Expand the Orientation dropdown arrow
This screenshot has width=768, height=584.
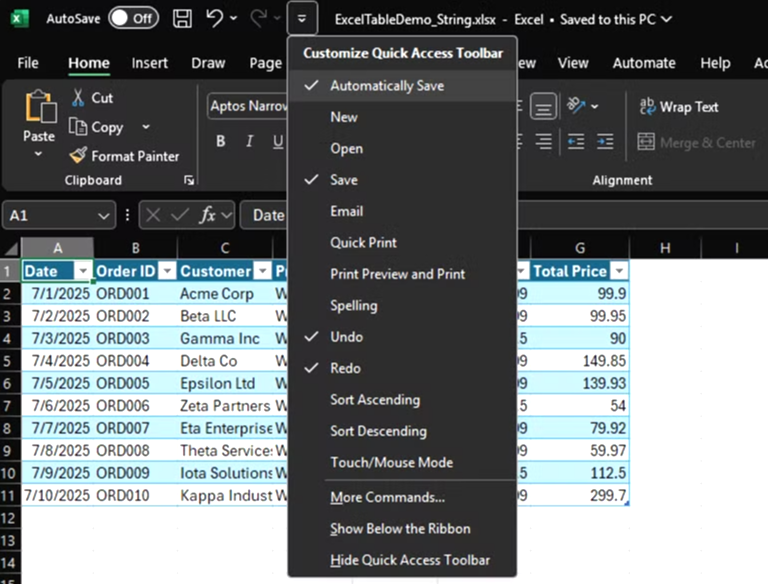pyautogui.click(x=595, y=106)
